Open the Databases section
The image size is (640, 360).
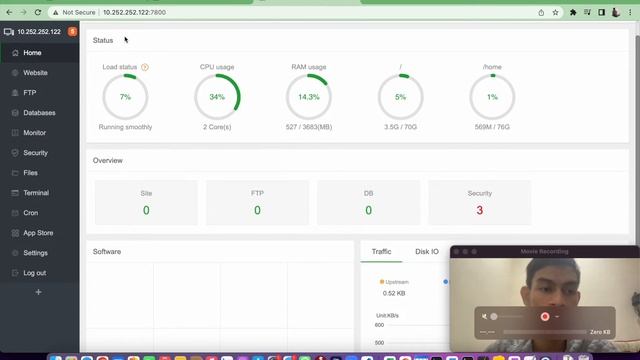point(40,113)
